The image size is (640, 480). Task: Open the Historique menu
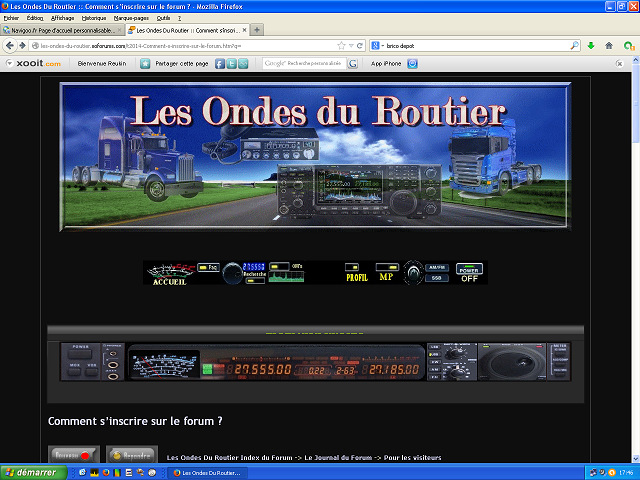pyautogui.click(x=94, y=18)
